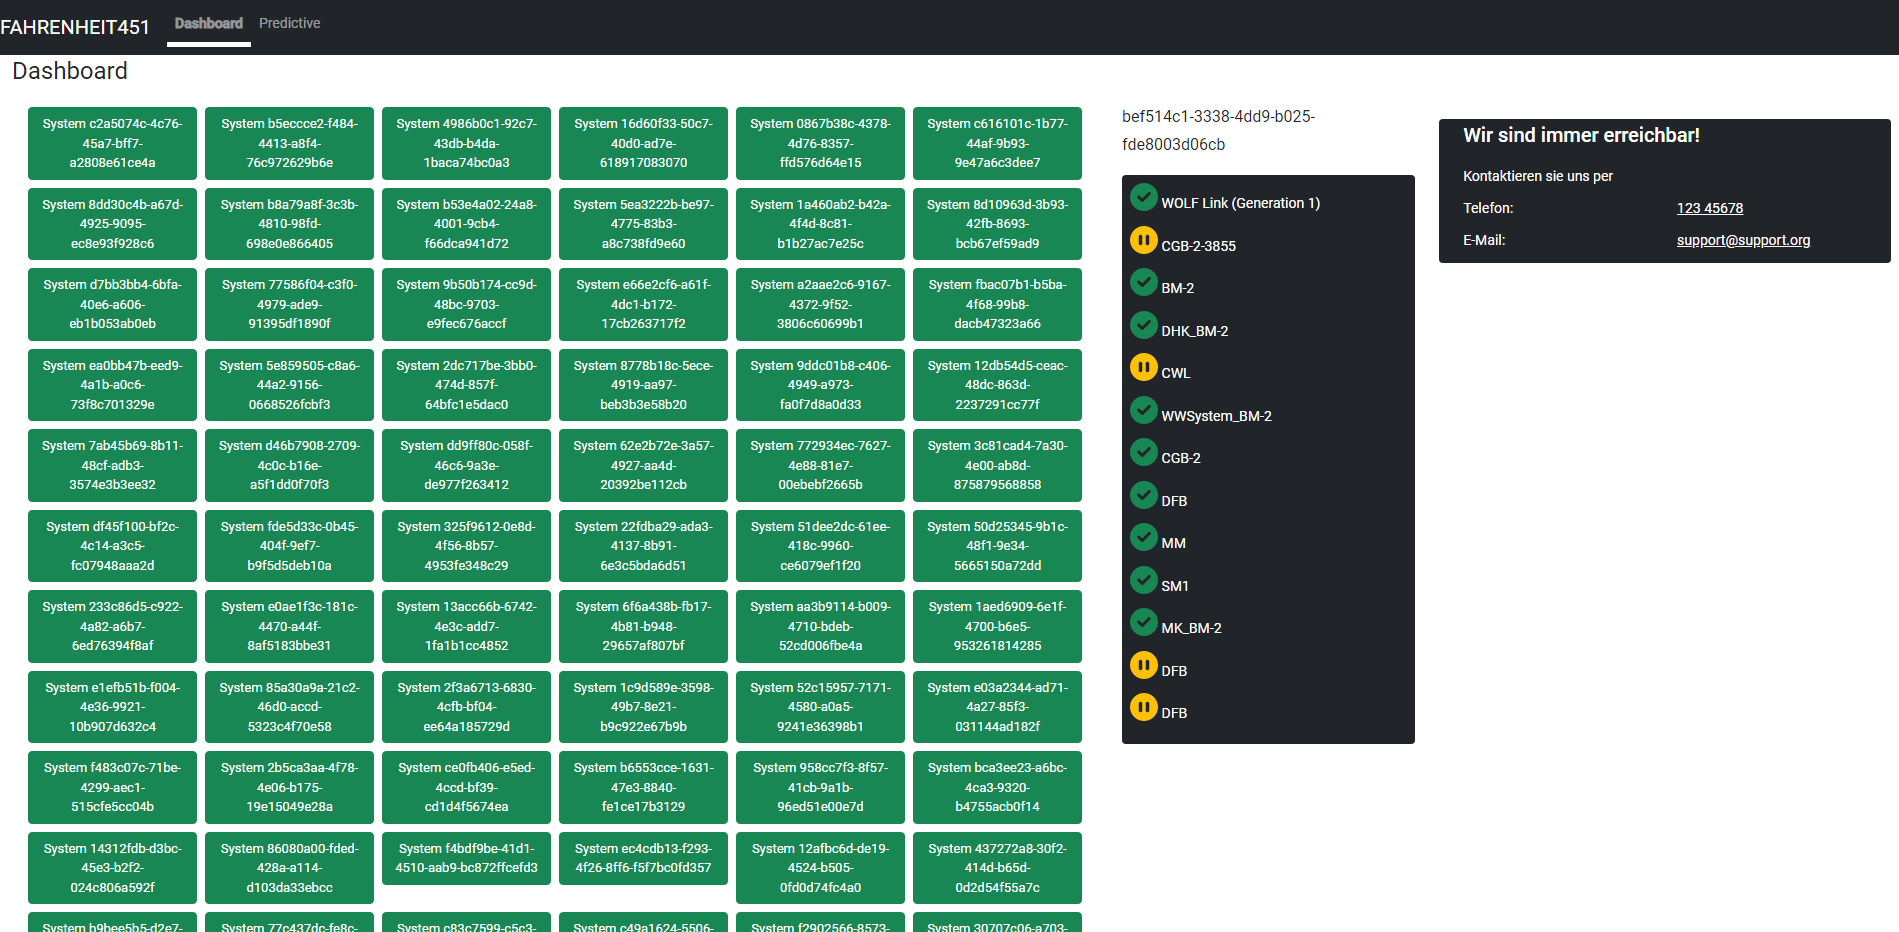Open the System 22fdba29 card
This screenshot has height=932, width=1899.
click(643, 546)
